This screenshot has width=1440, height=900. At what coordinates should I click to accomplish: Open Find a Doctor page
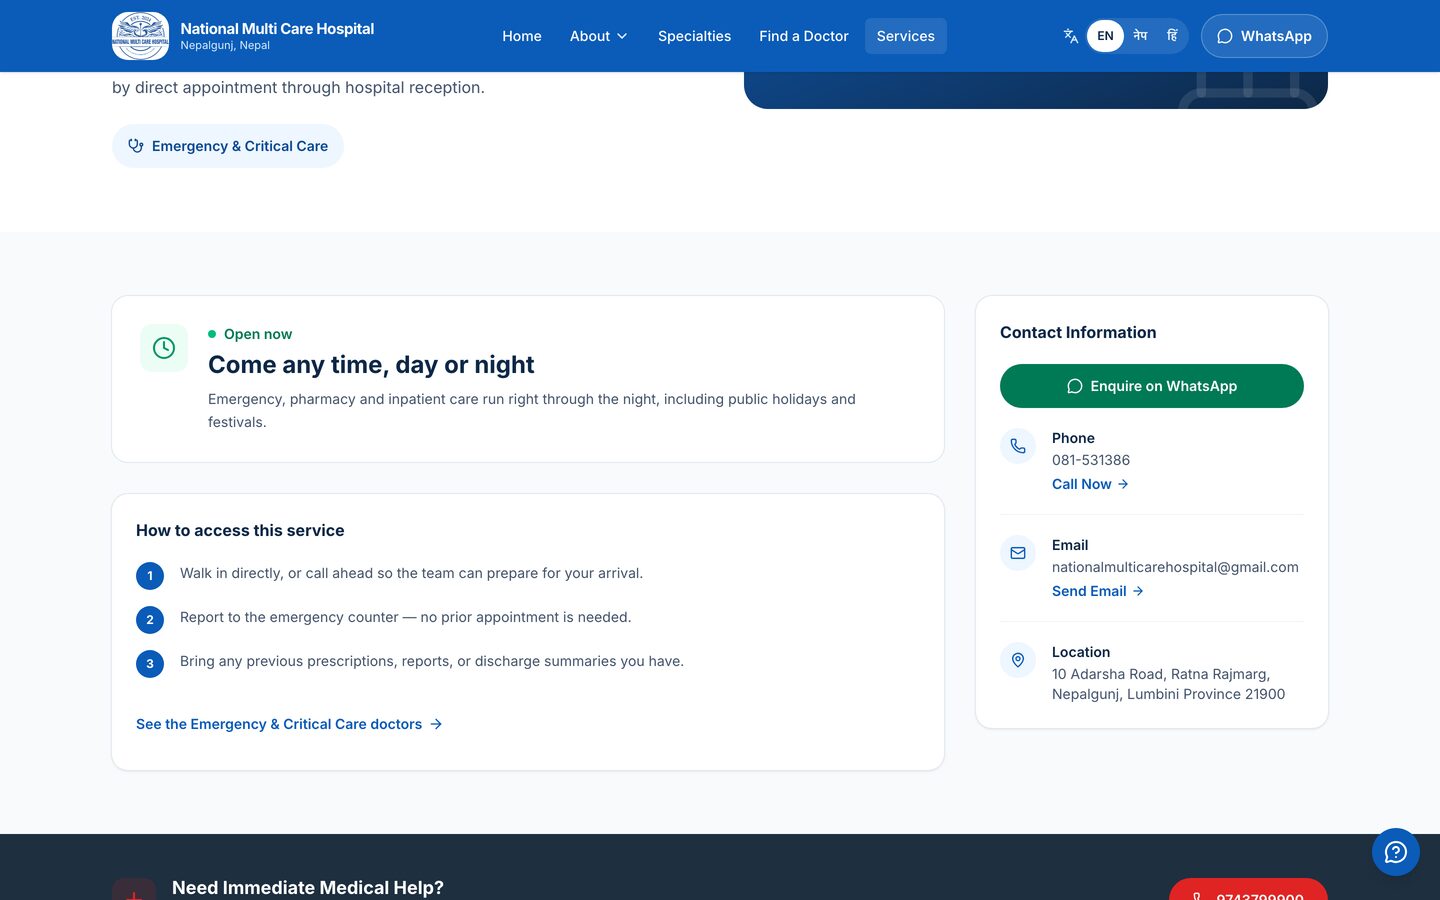click(804, 36)
